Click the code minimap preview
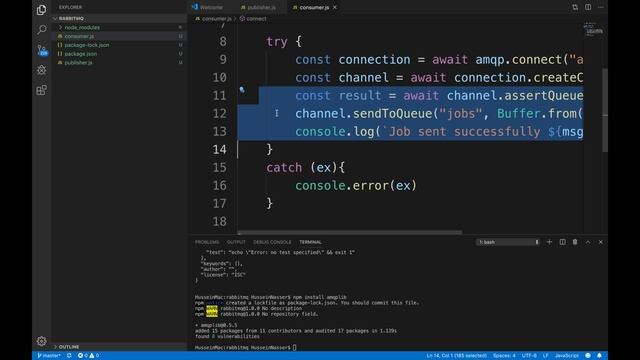 (593, 29)
